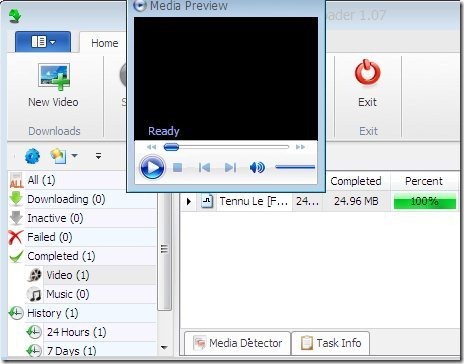
Task: Click play in Media Preview
Action: (x=152, y=167)
